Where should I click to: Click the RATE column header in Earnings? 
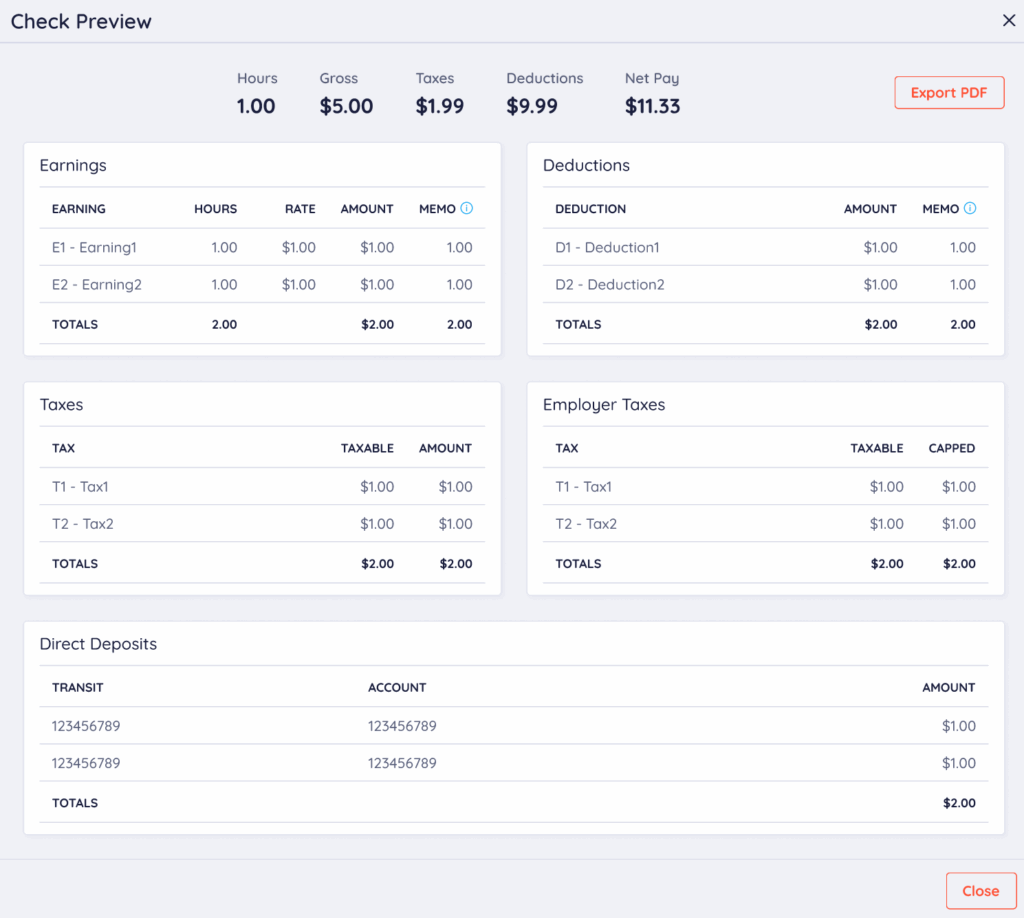pos(299,209)
